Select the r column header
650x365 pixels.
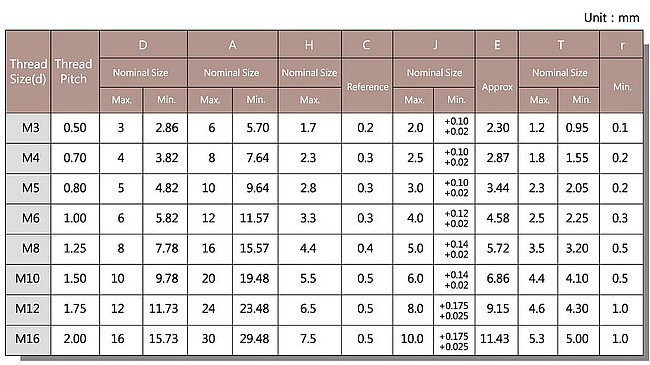point(621,44)
